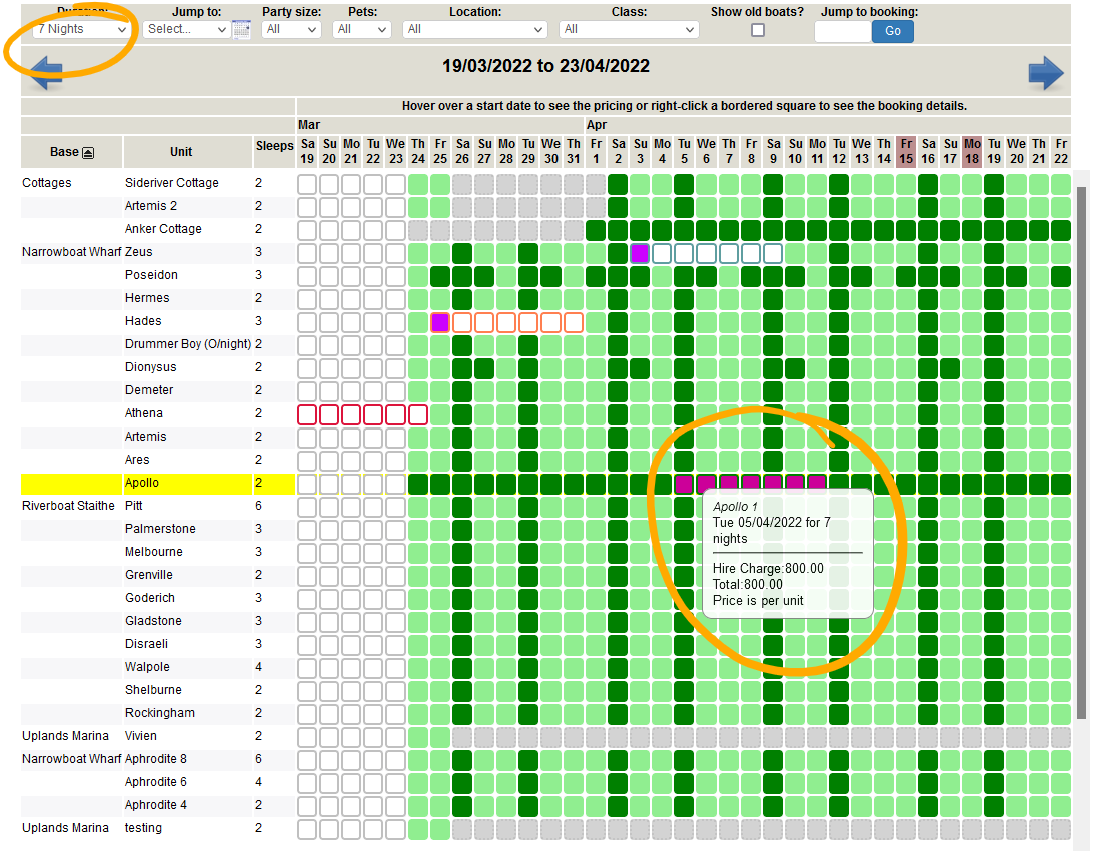The image size is (1094, 851).
Task: Click the first red-bordered square in Athena row
Action: click(x=307, y=414)
